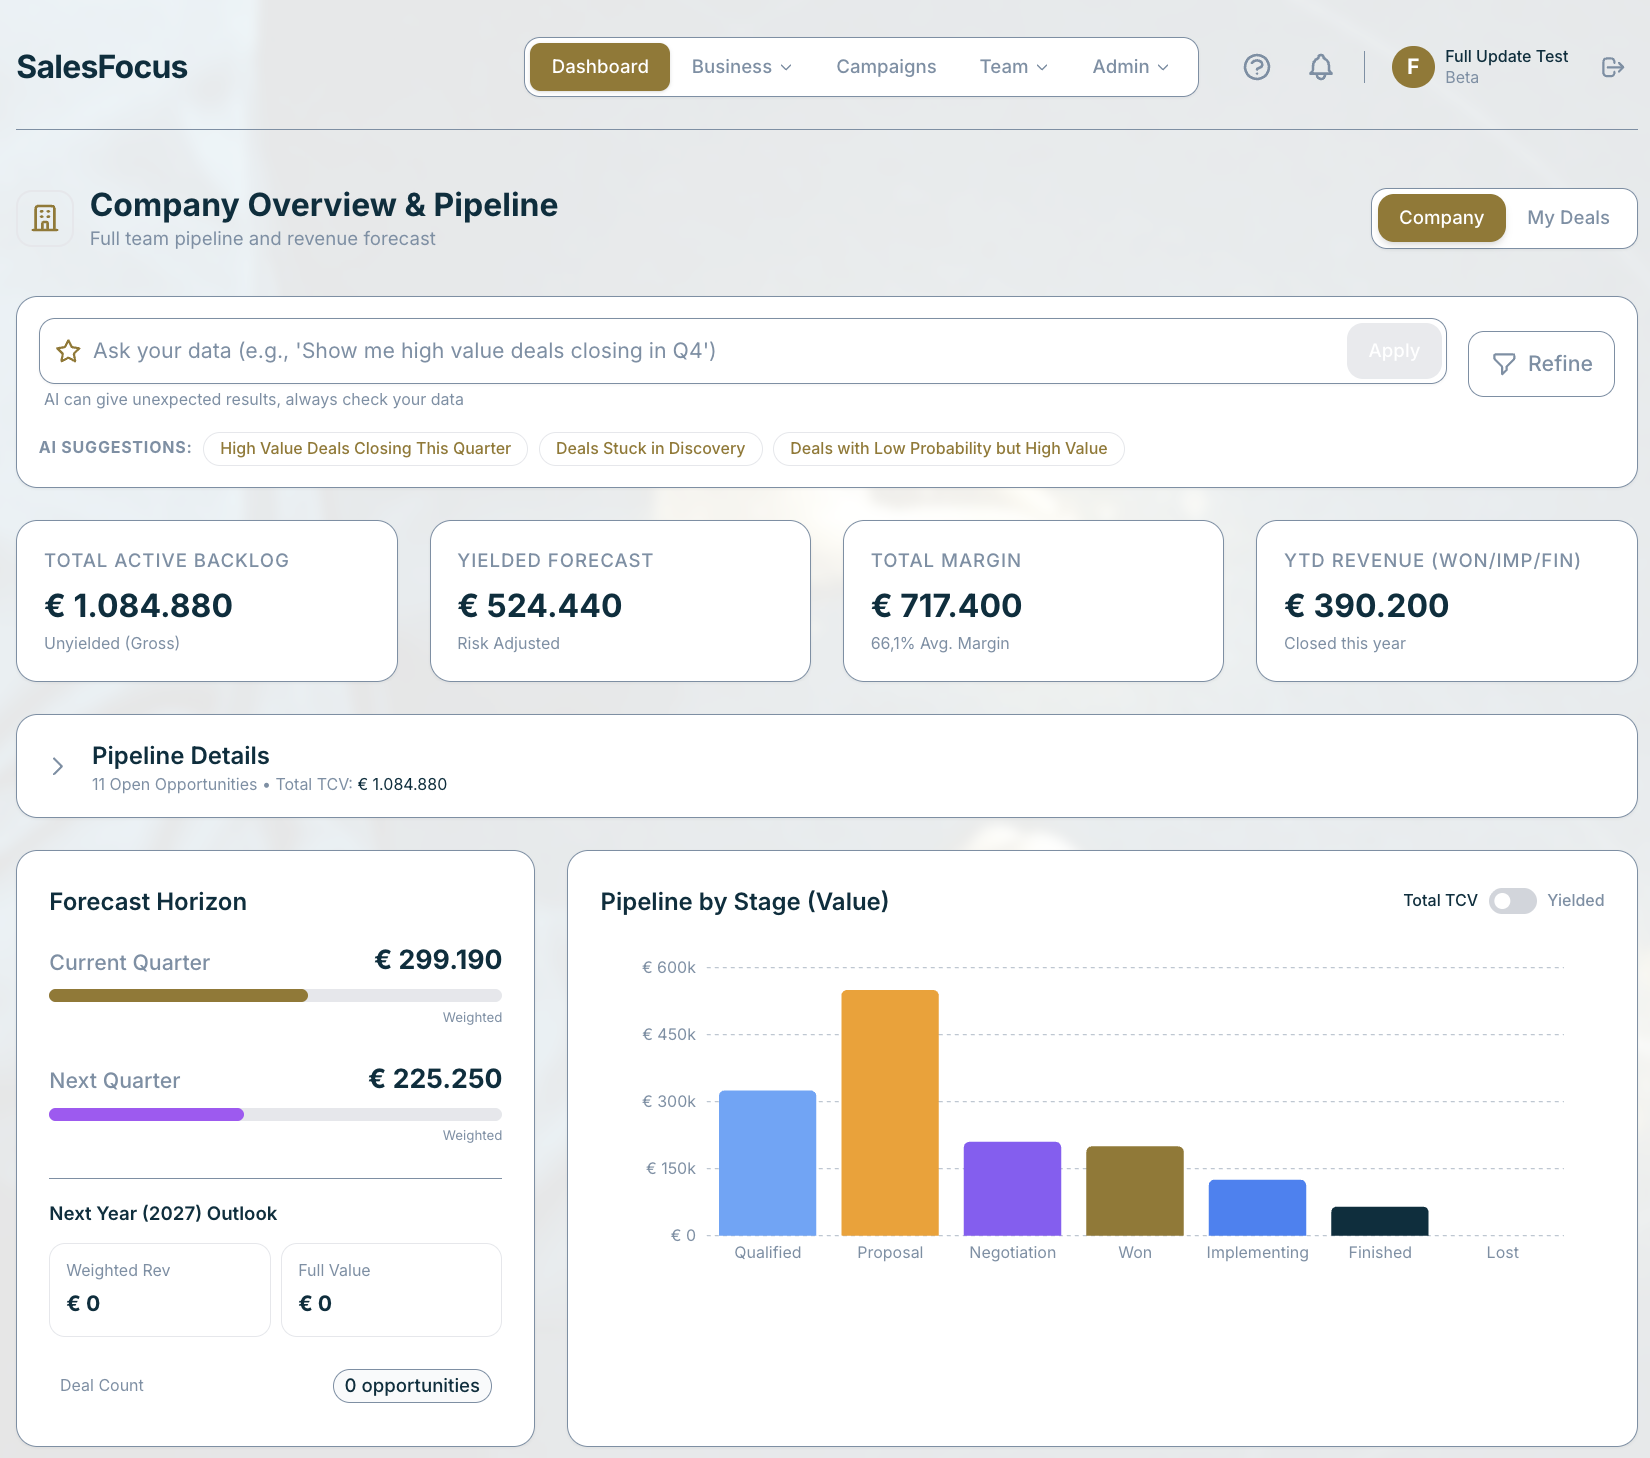Open the Total Active Backlog card
1650x1458 pixels.
[x=207, y=601]
